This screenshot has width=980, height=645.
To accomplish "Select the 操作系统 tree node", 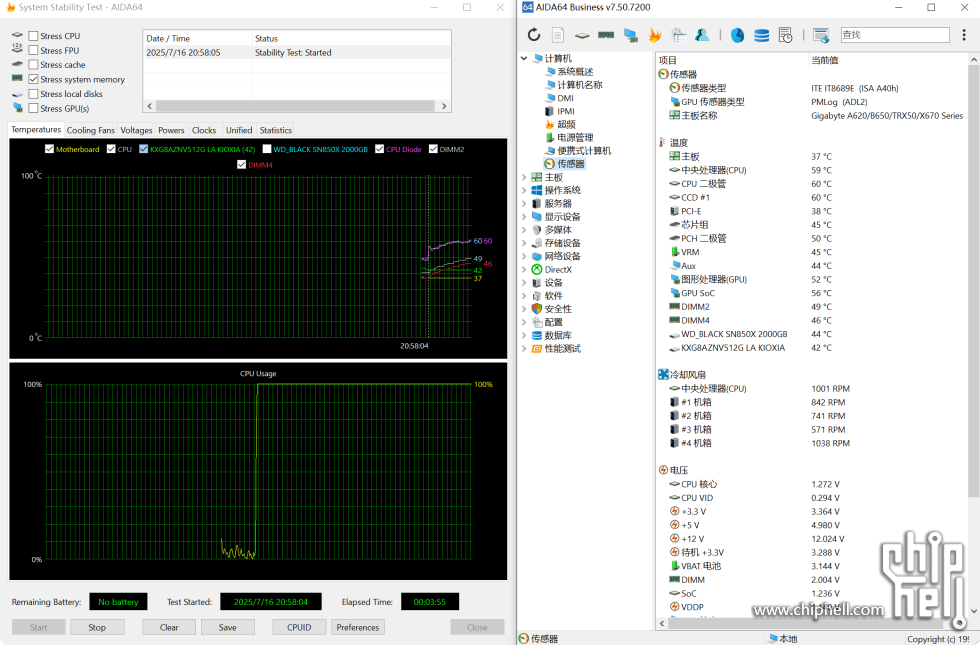I will click(562, 190).
